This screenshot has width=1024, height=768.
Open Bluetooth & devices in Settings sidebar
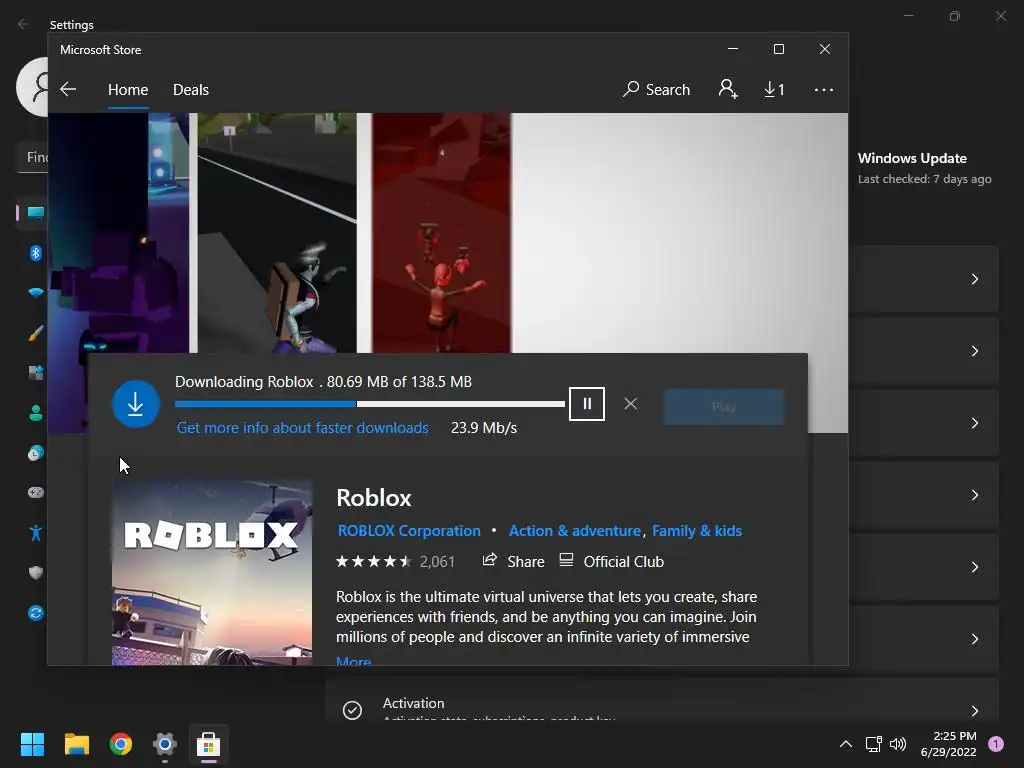[36, 253]
